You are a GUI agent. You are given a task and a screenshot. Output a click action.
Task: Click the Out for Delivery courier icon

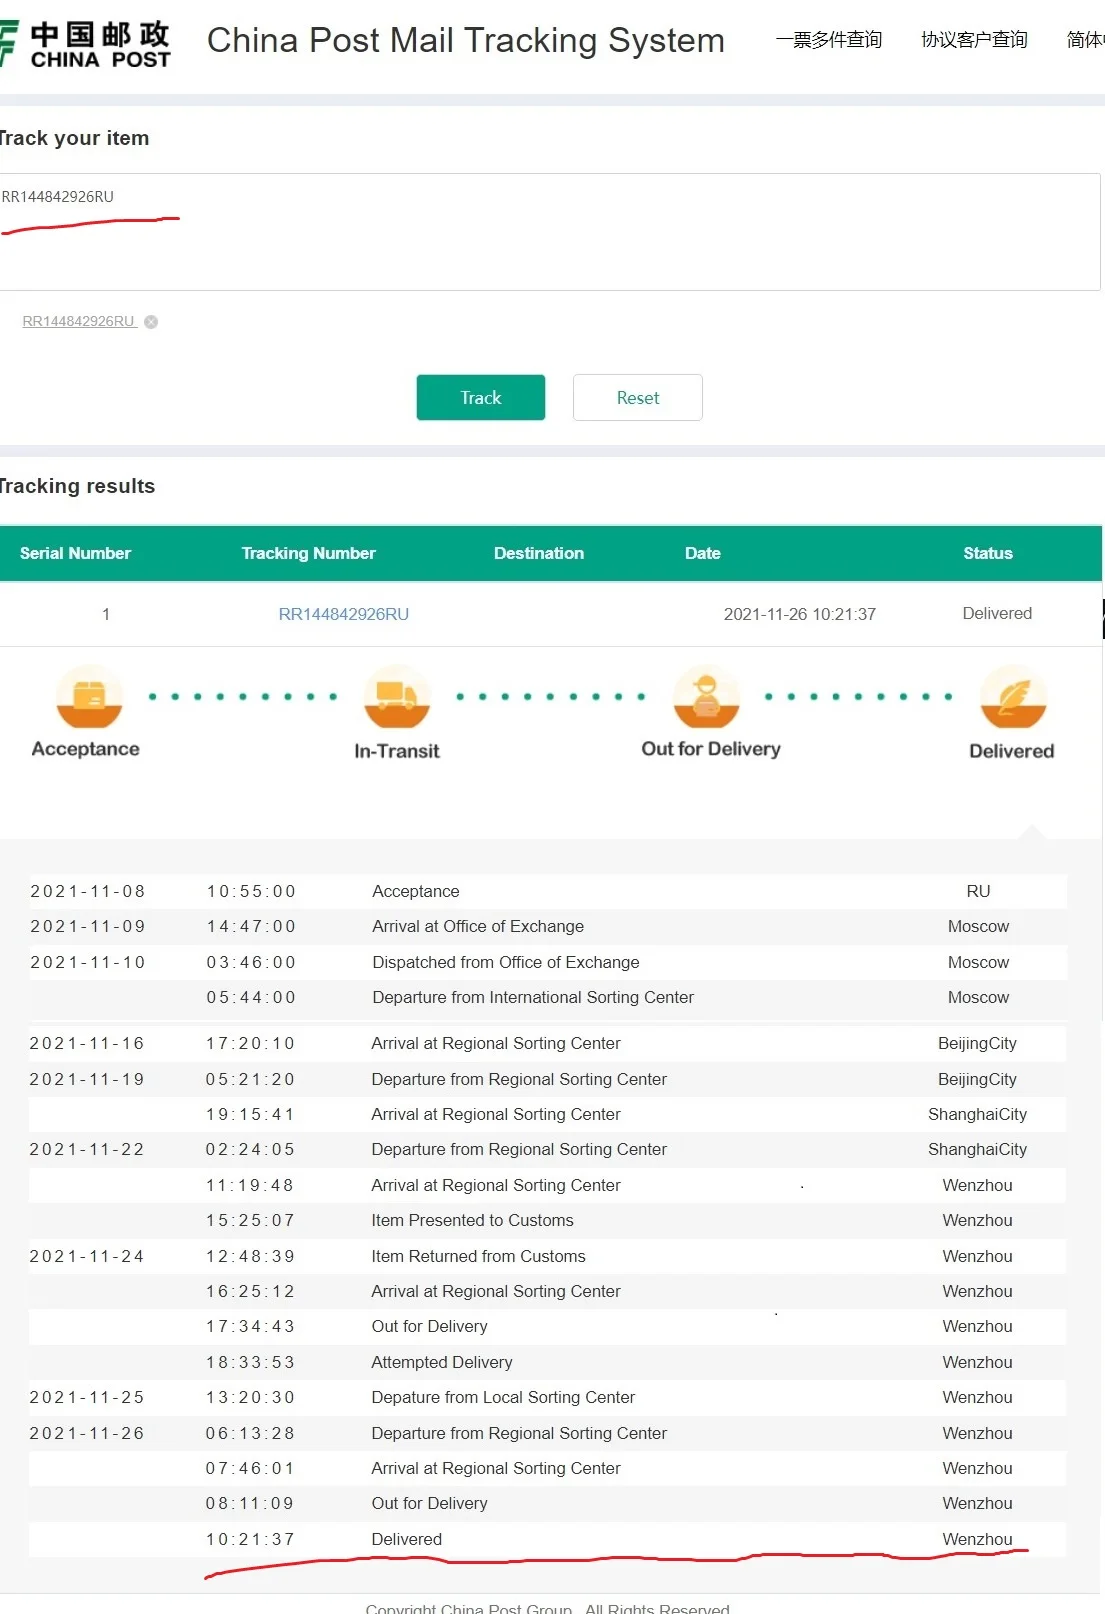coord(706,696)
